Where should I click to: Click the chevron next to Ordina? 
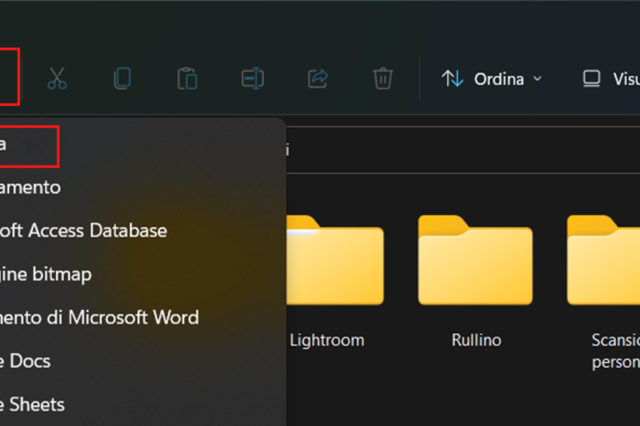click(537, 79)
